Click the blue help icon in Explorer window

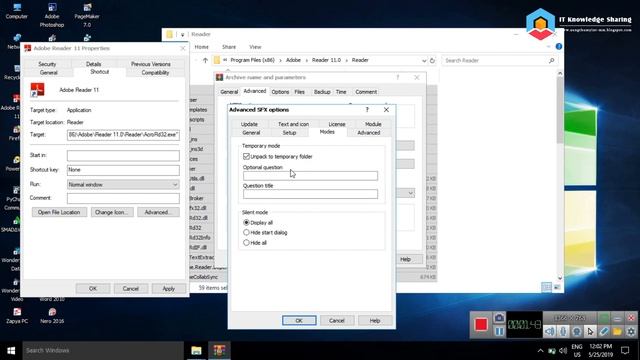click(559, 47)
